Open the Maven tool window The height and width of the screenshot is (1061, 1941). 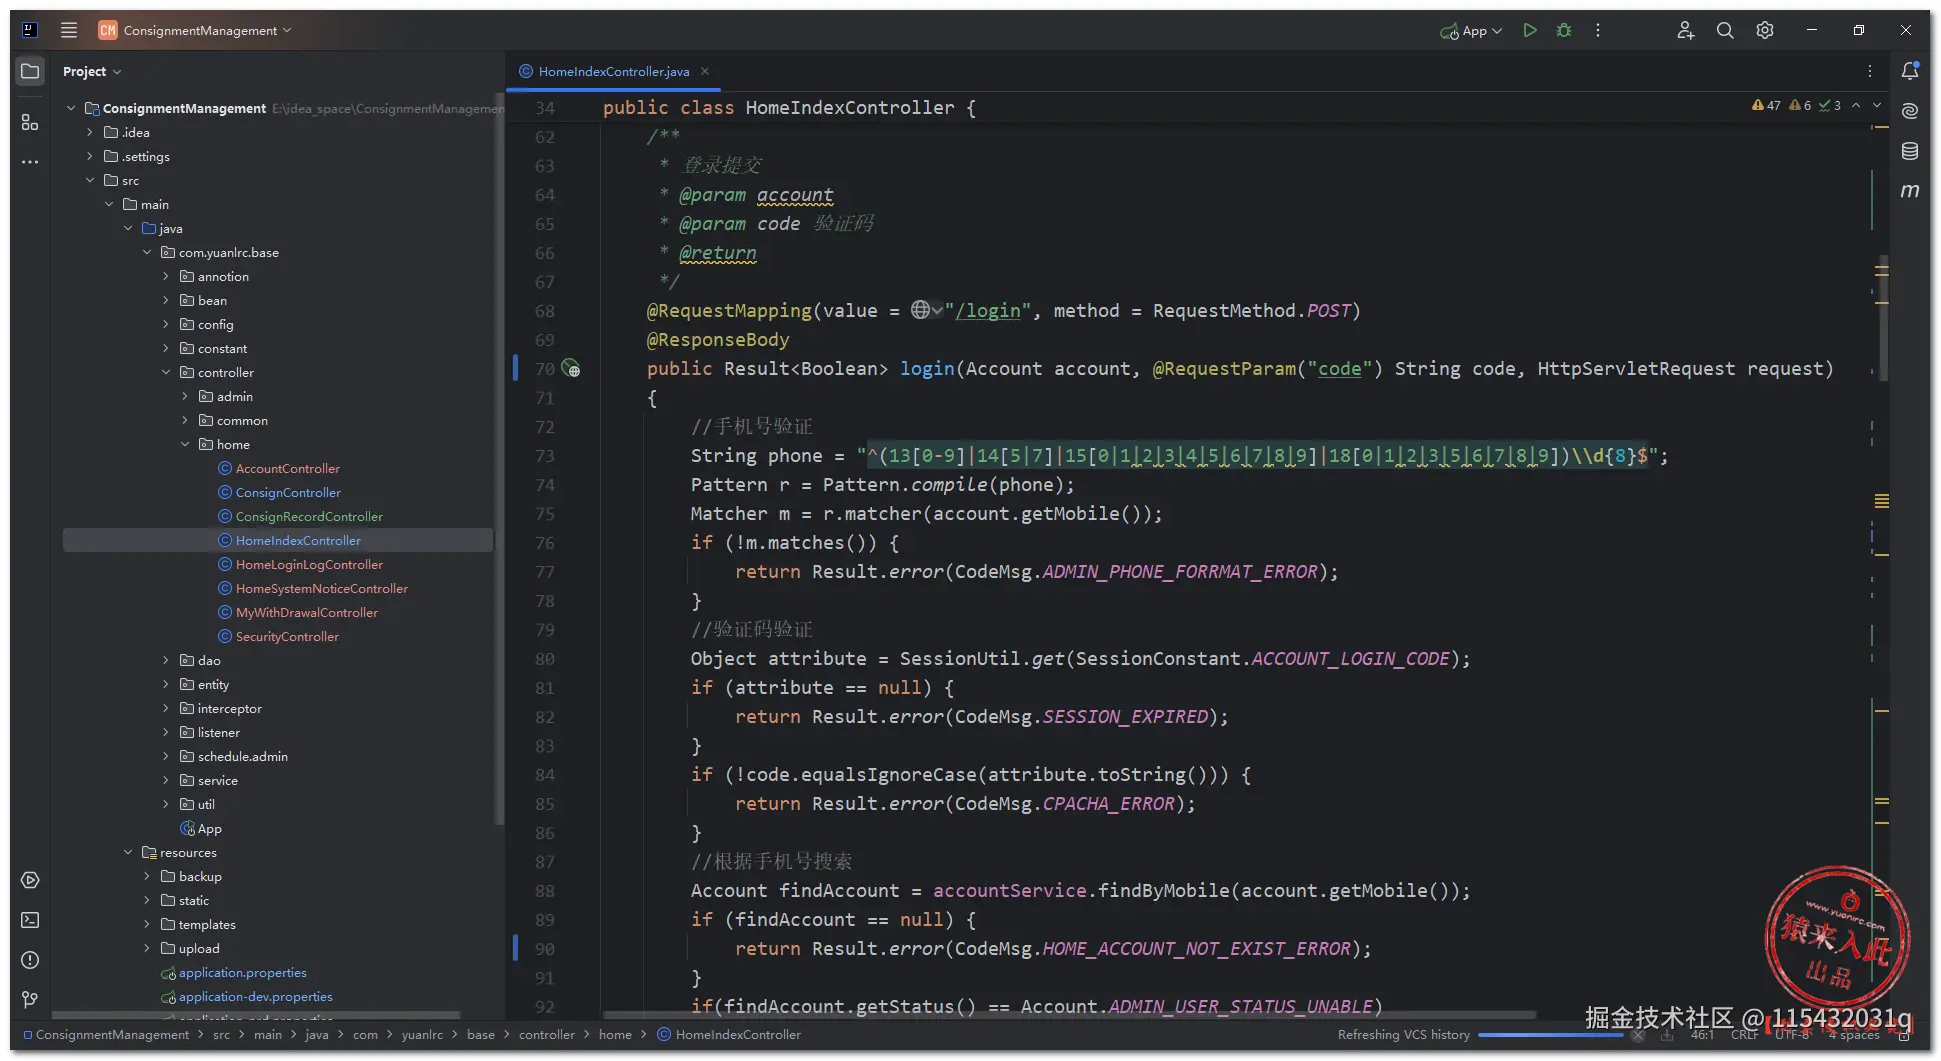pos(1910,191)
